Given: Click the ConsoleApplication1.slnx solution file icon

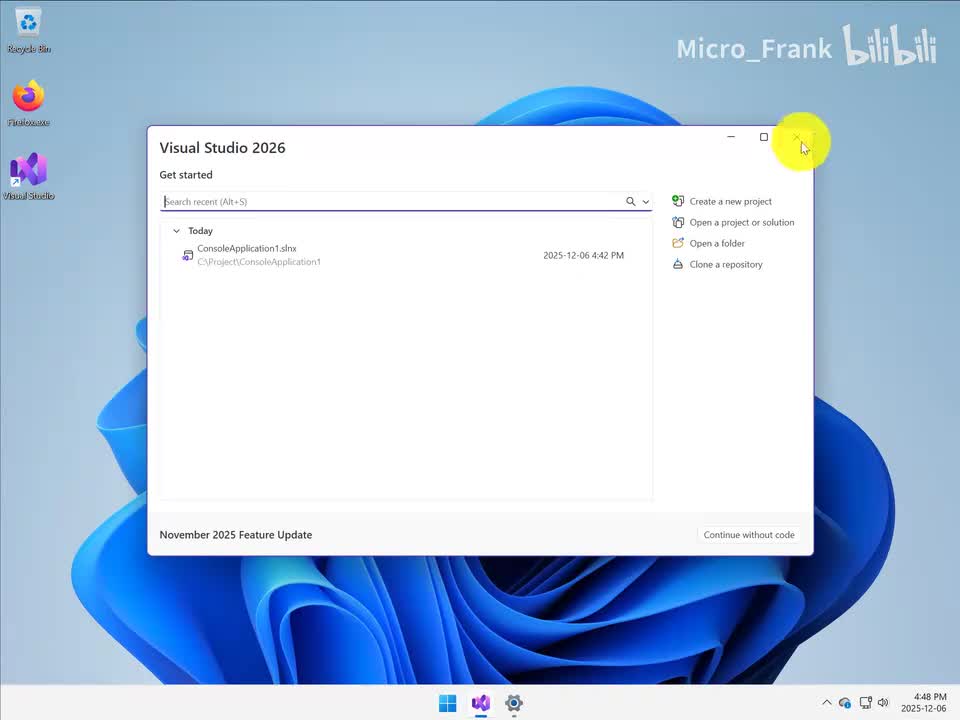Looking at the screenshot, I should pyautogui.click(x=187, y=255).
